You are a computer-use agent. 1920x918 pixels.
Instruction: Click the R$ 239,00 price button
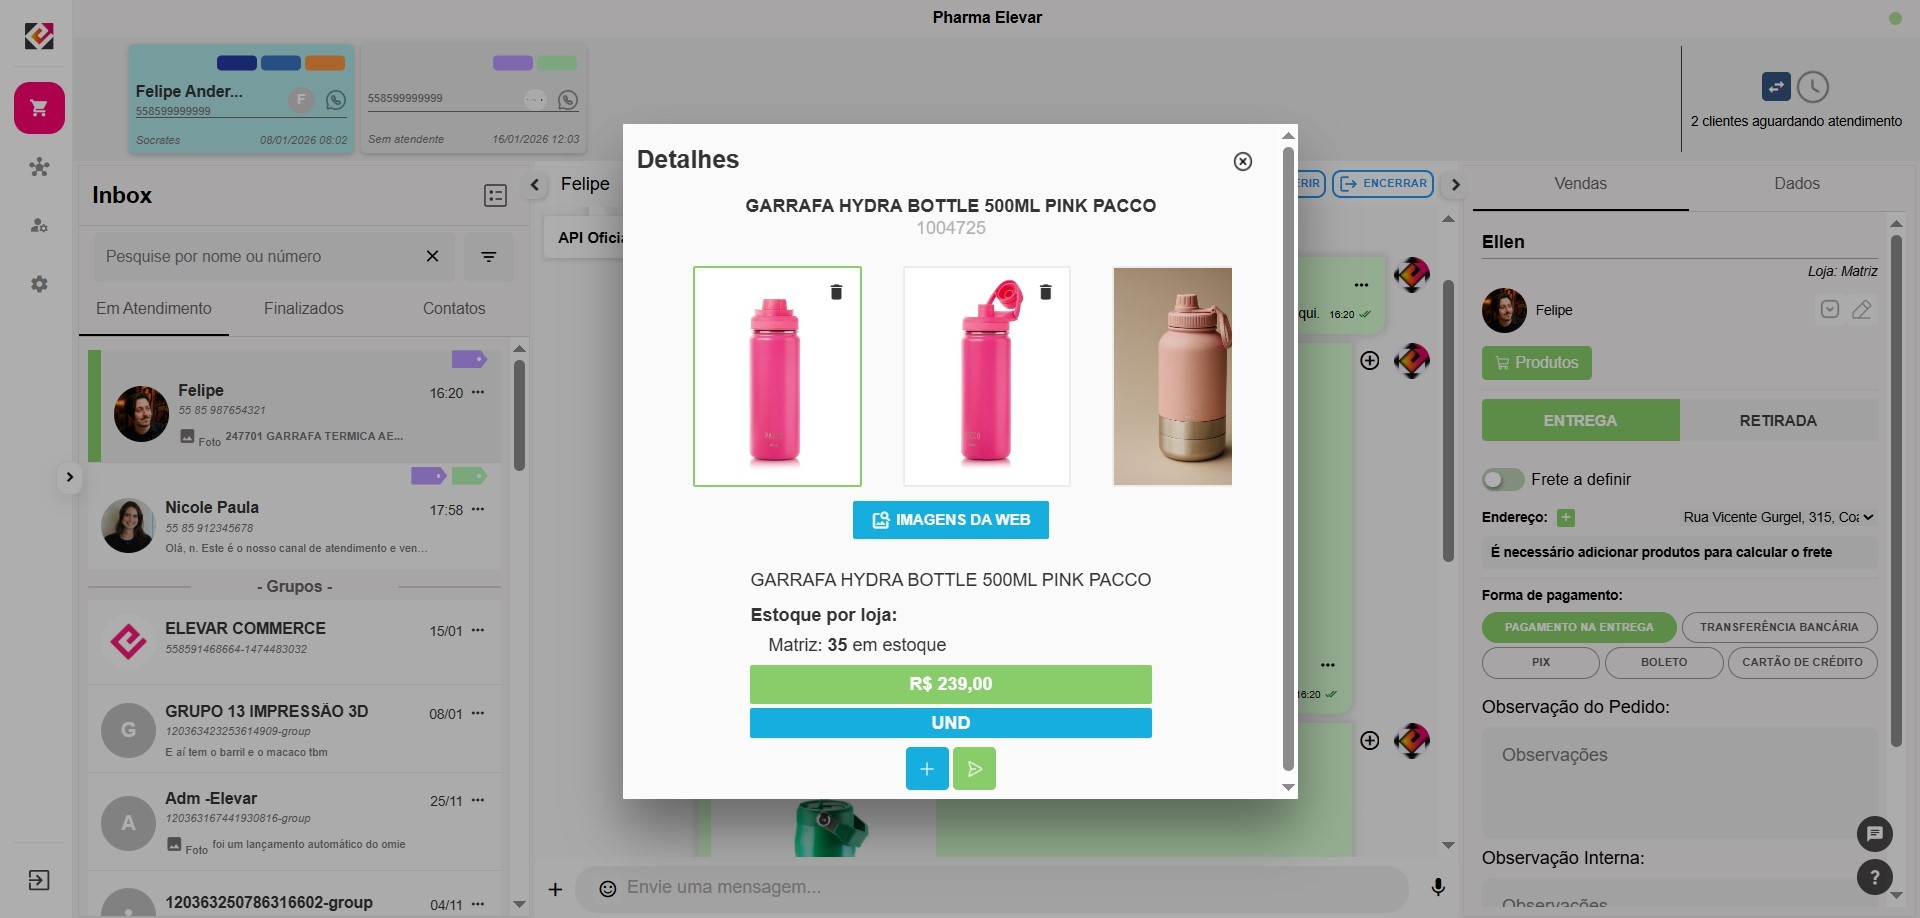[951, 684]
